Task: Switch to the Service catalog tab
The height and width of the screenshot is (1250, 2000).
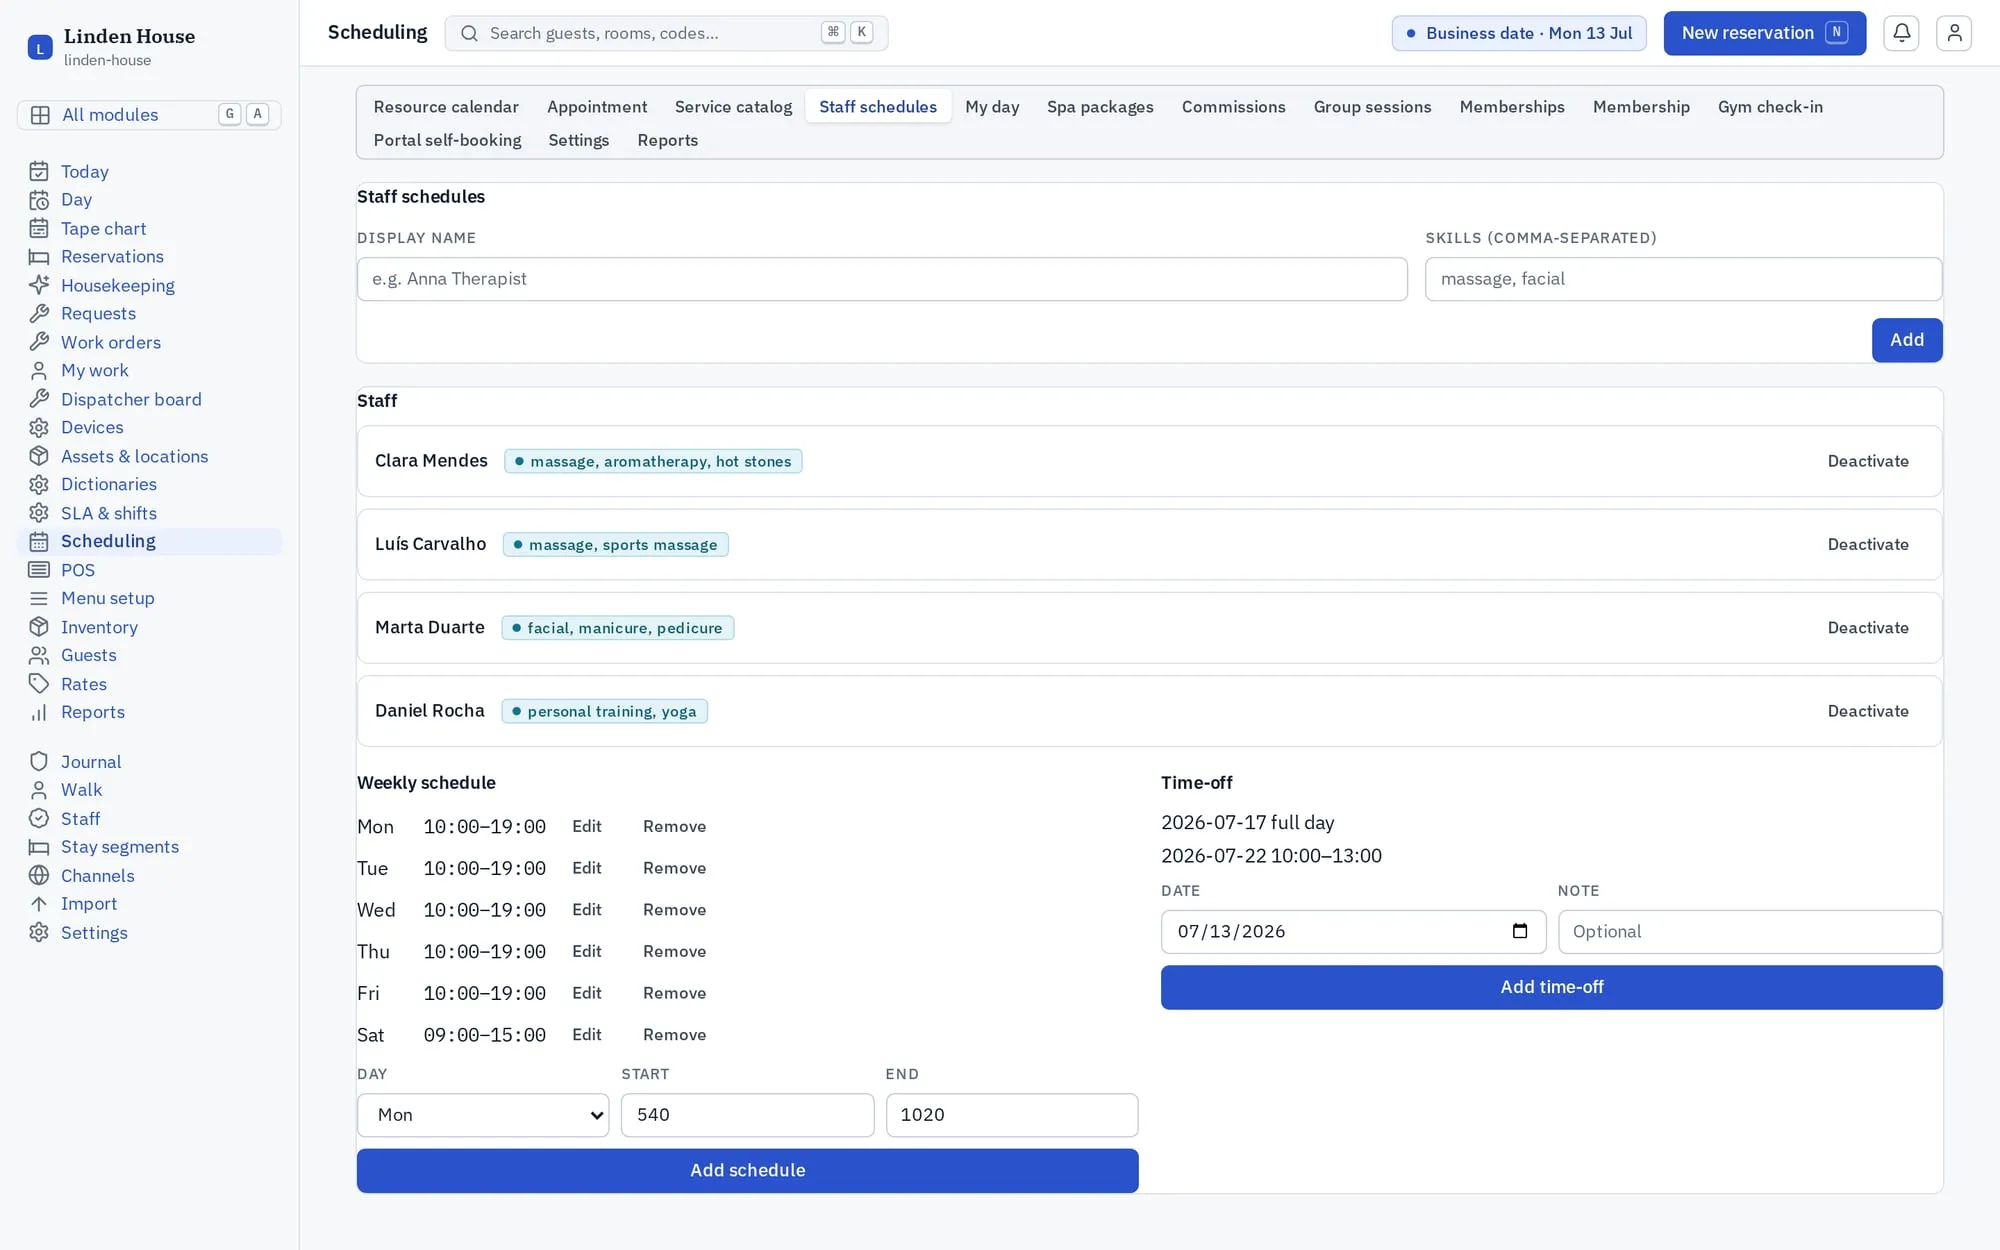Action: [733, 107]
